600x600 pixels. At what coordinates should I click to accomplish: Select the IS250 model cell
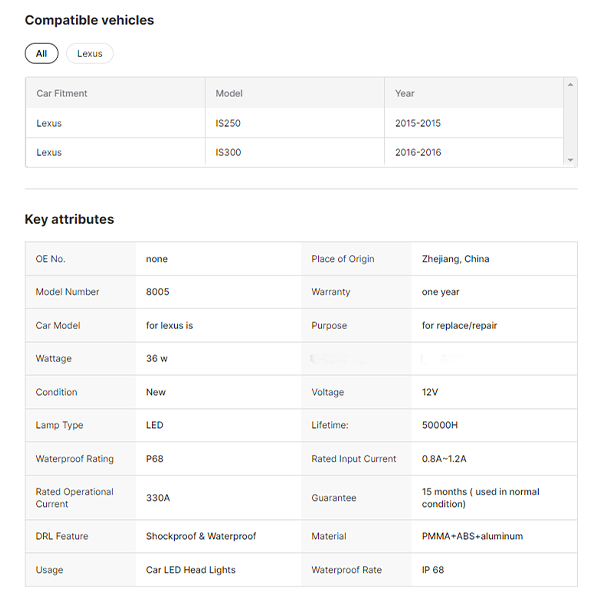(x=229, y=123)
